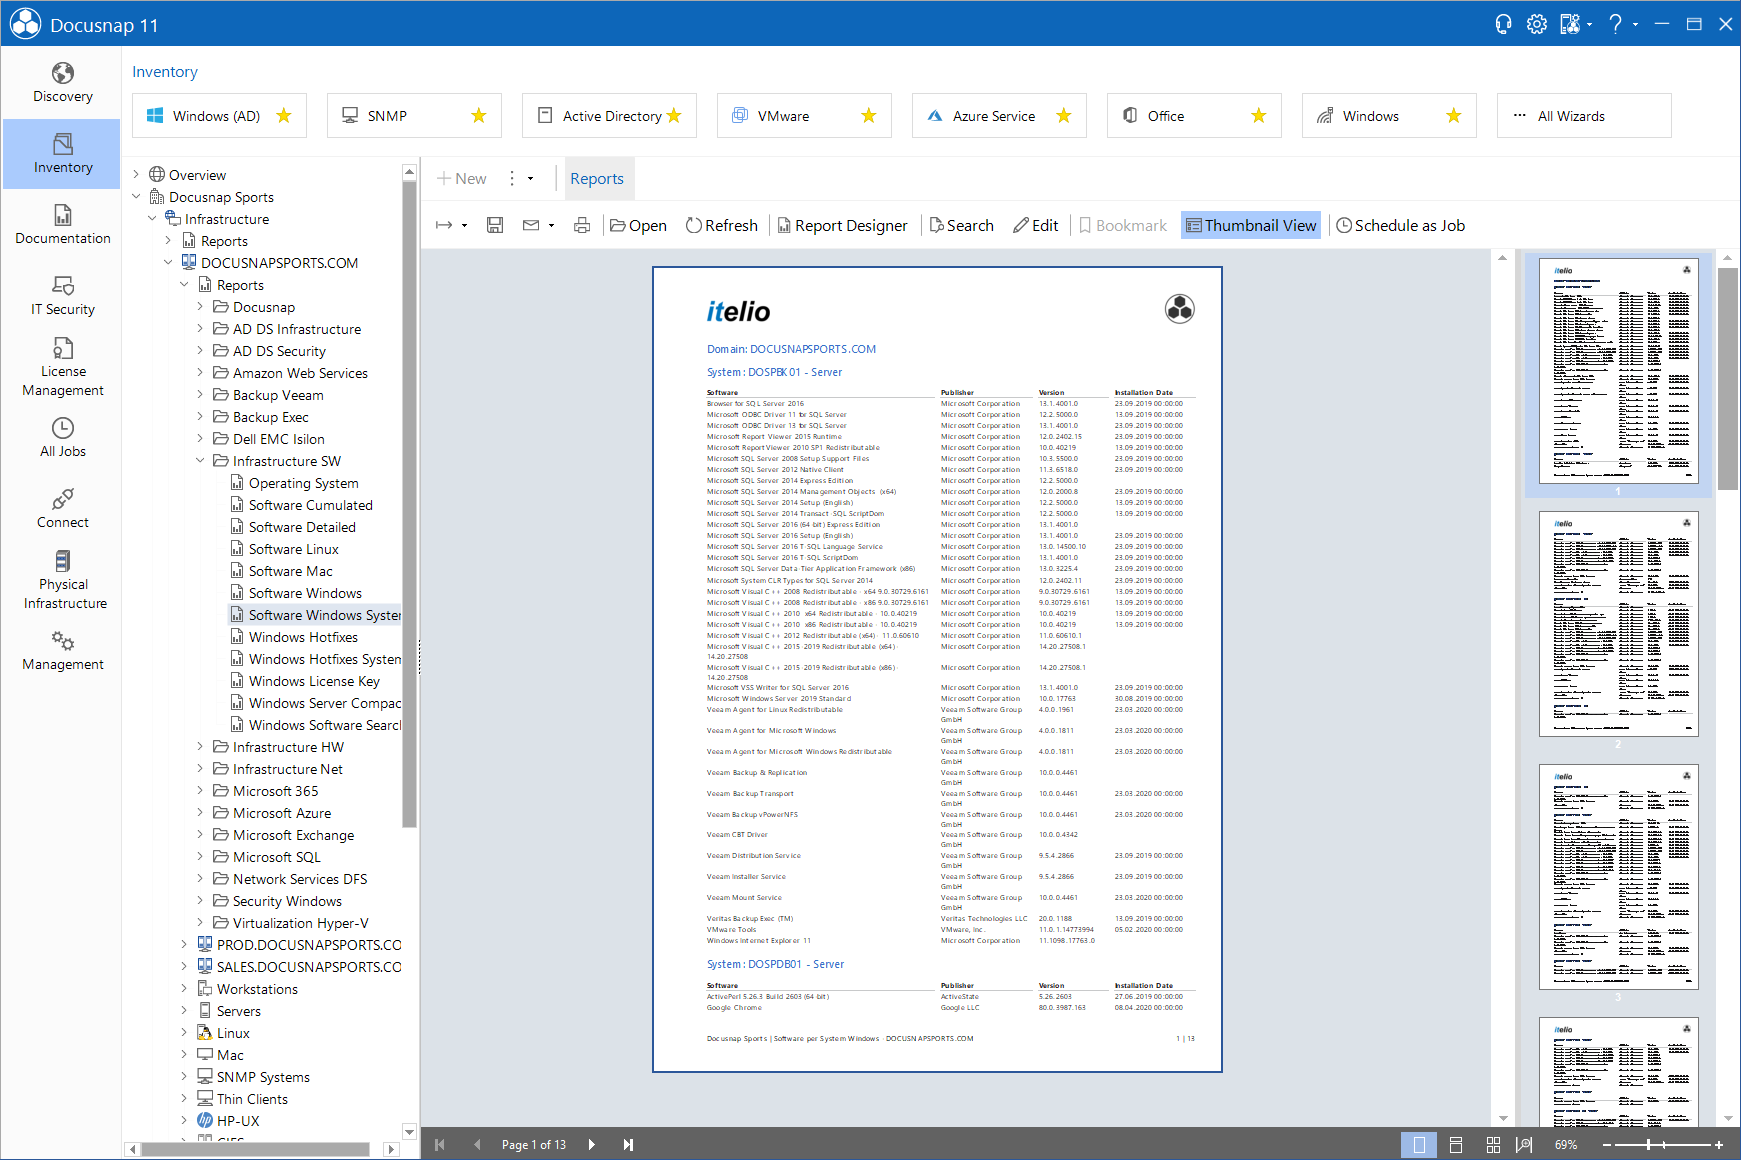Click Schedule as Job
This screenshot has width=1741, height=1160.
coord(1401,225)
